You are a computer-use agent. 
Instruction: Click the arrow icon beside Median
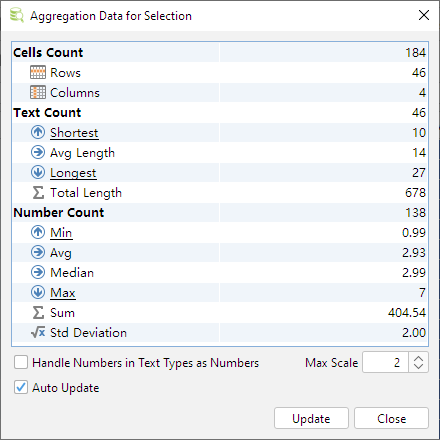(38, 272)
